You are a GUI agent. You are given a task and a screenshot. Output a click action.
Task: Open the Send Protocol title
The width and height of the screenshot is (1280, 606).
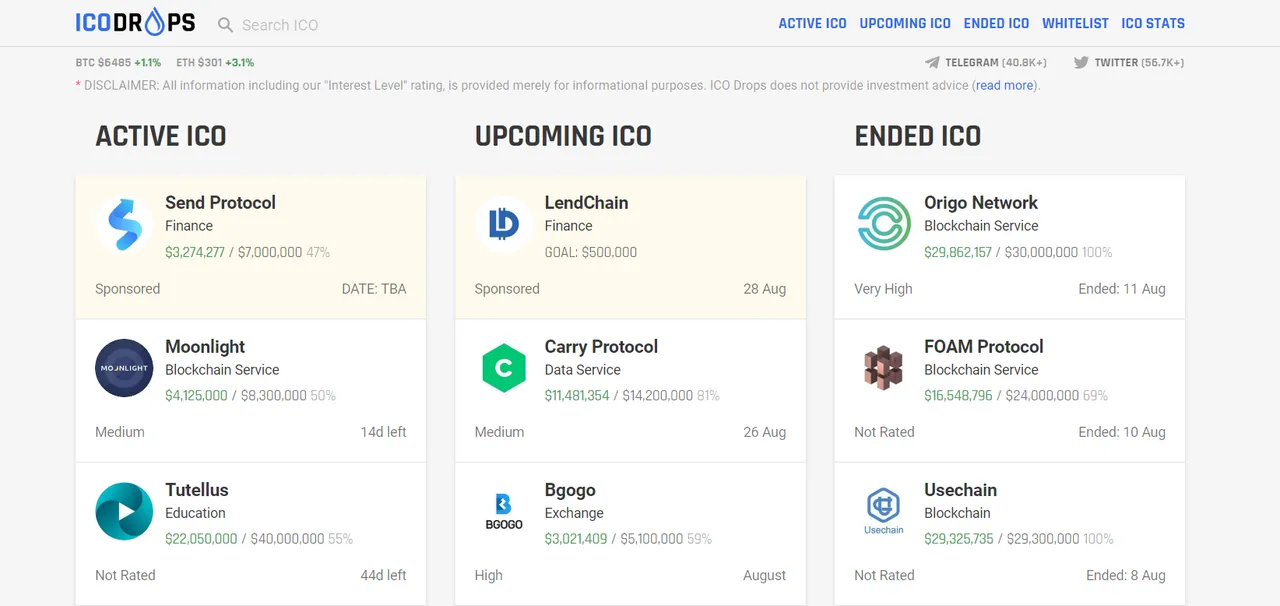(220, 203)
